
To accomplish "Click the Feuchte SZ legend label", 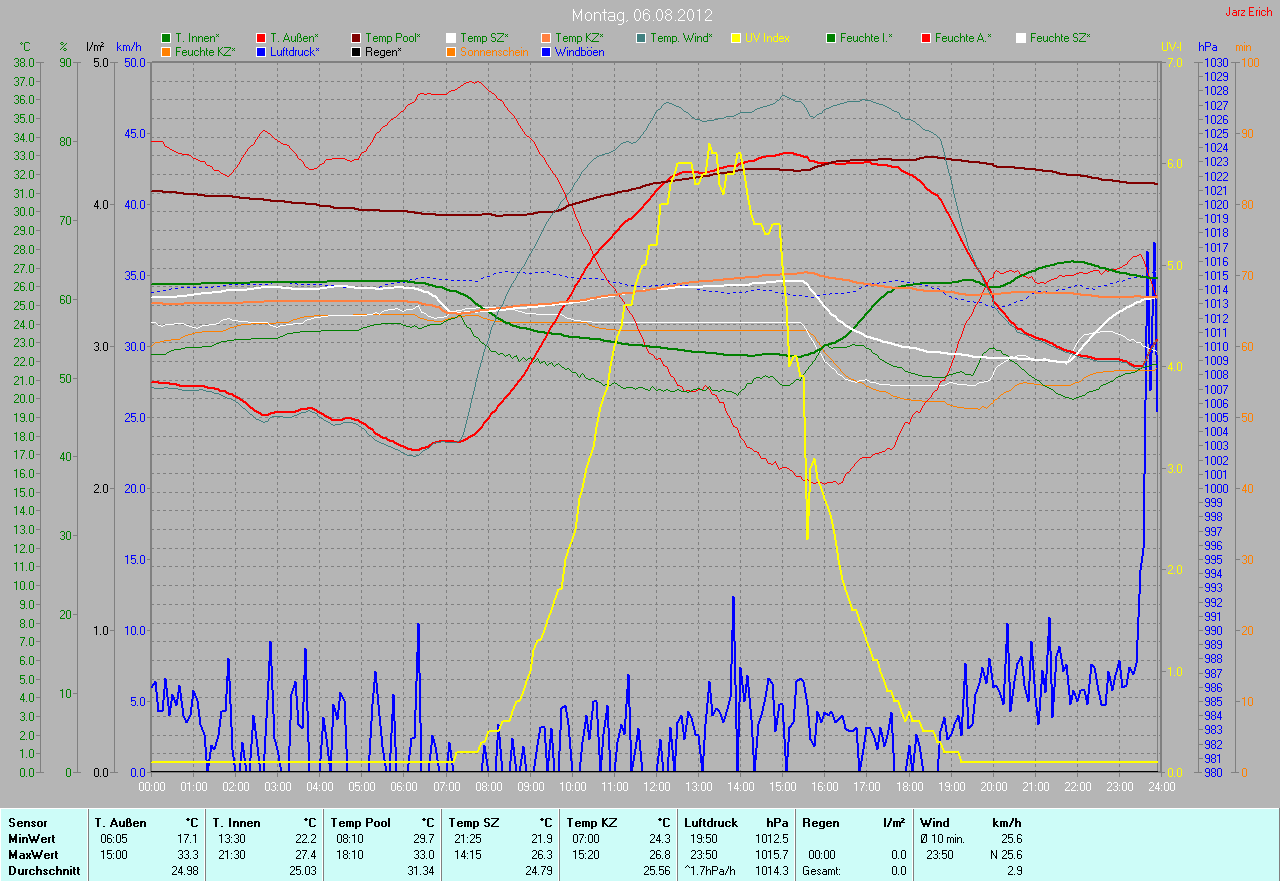I will (x=1060, y=38).
